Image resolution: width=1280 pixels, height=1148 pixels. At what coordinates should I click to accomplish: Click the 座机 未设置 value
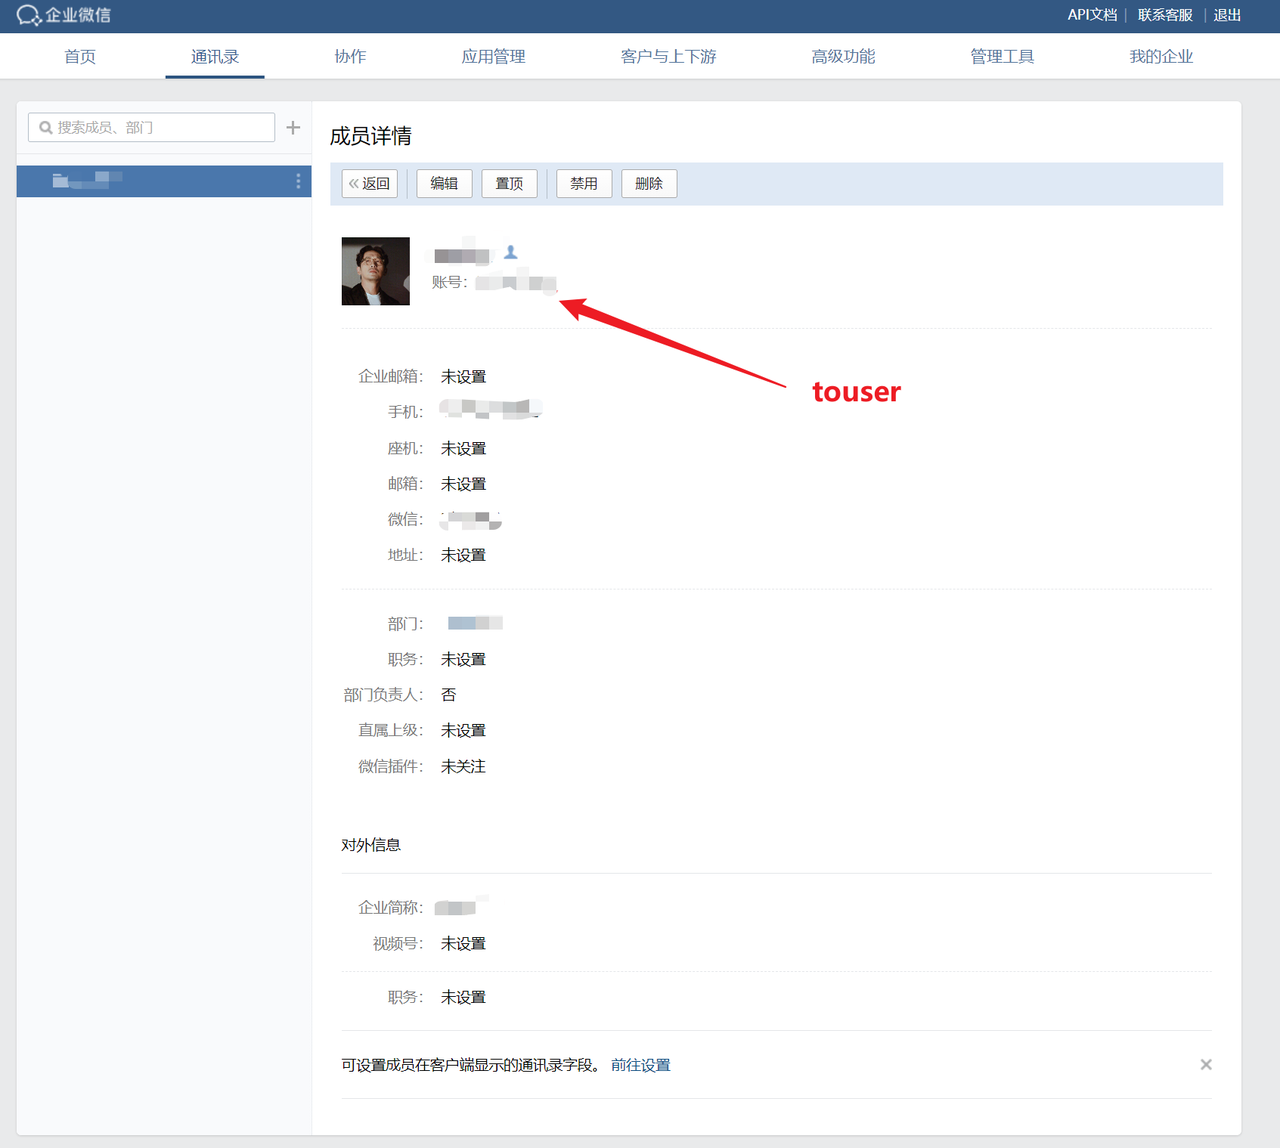[x=463, y=449]
